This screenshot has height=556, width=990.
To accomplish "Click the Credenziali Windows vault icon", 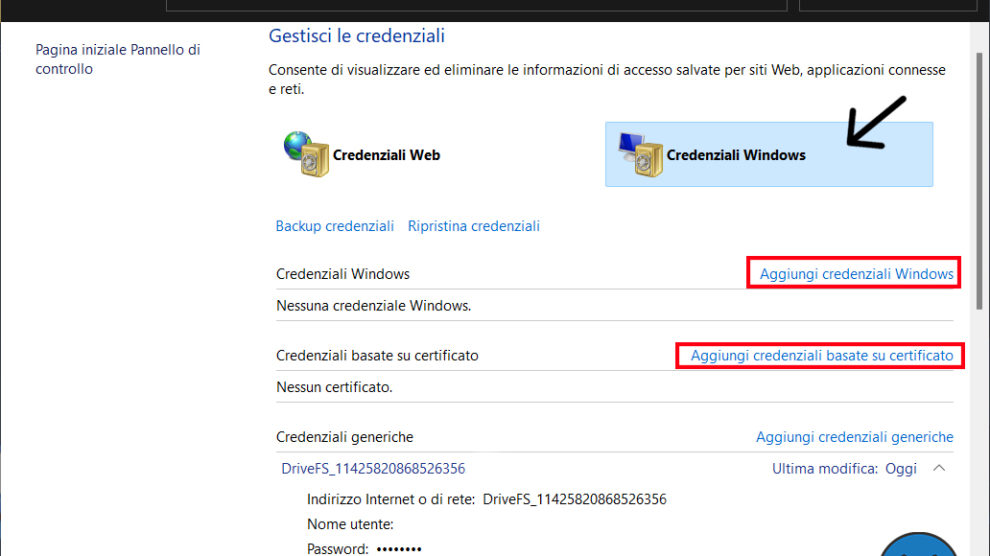I will pos(640,155).
